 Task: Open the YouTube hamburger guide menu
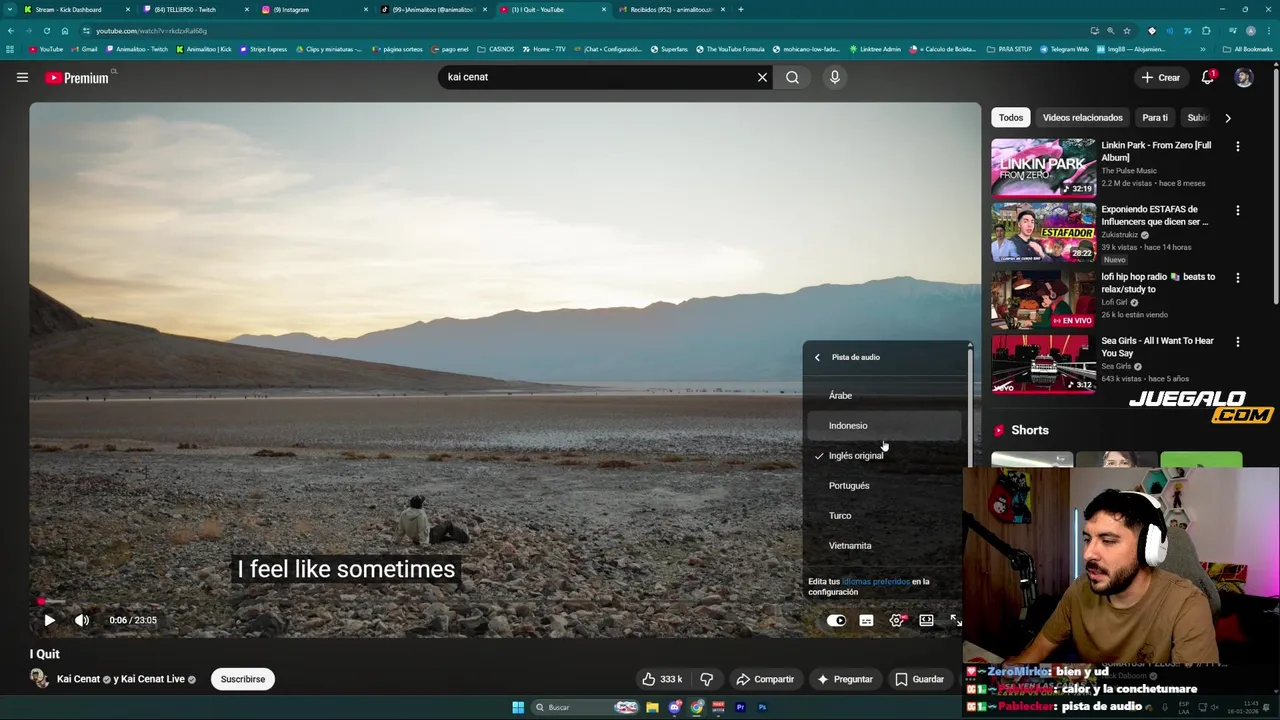[x=22, y=77]
